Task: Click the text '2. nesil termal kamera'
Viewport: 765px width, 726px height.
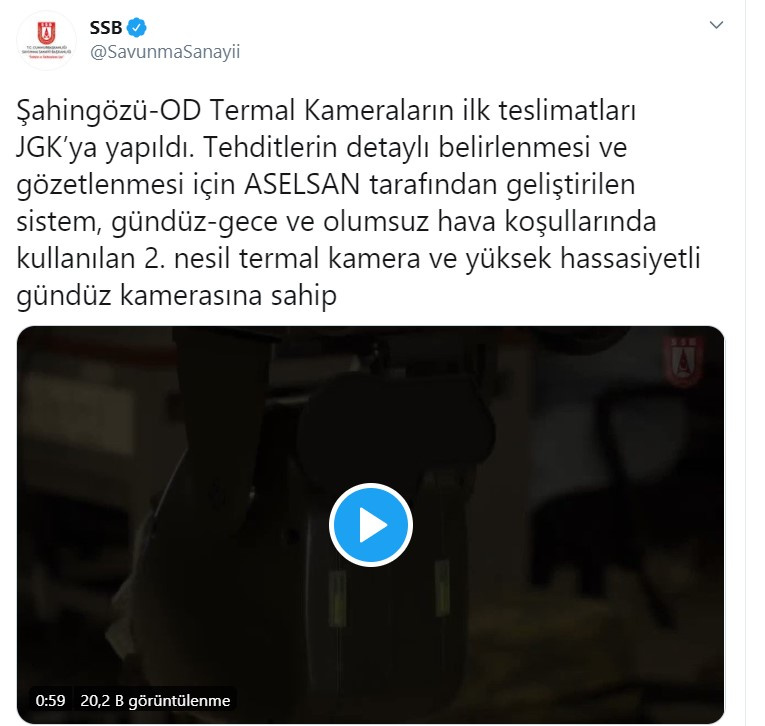Action: 282,258
